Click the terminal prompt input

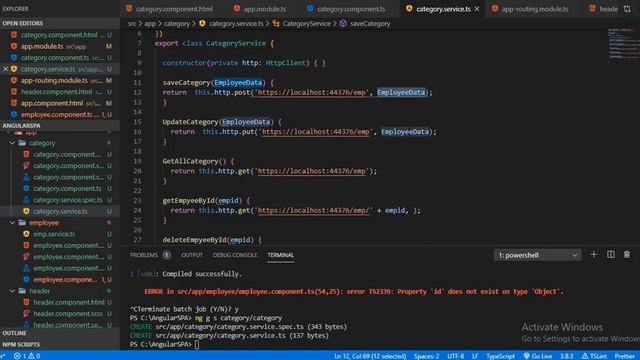point(197,344)
